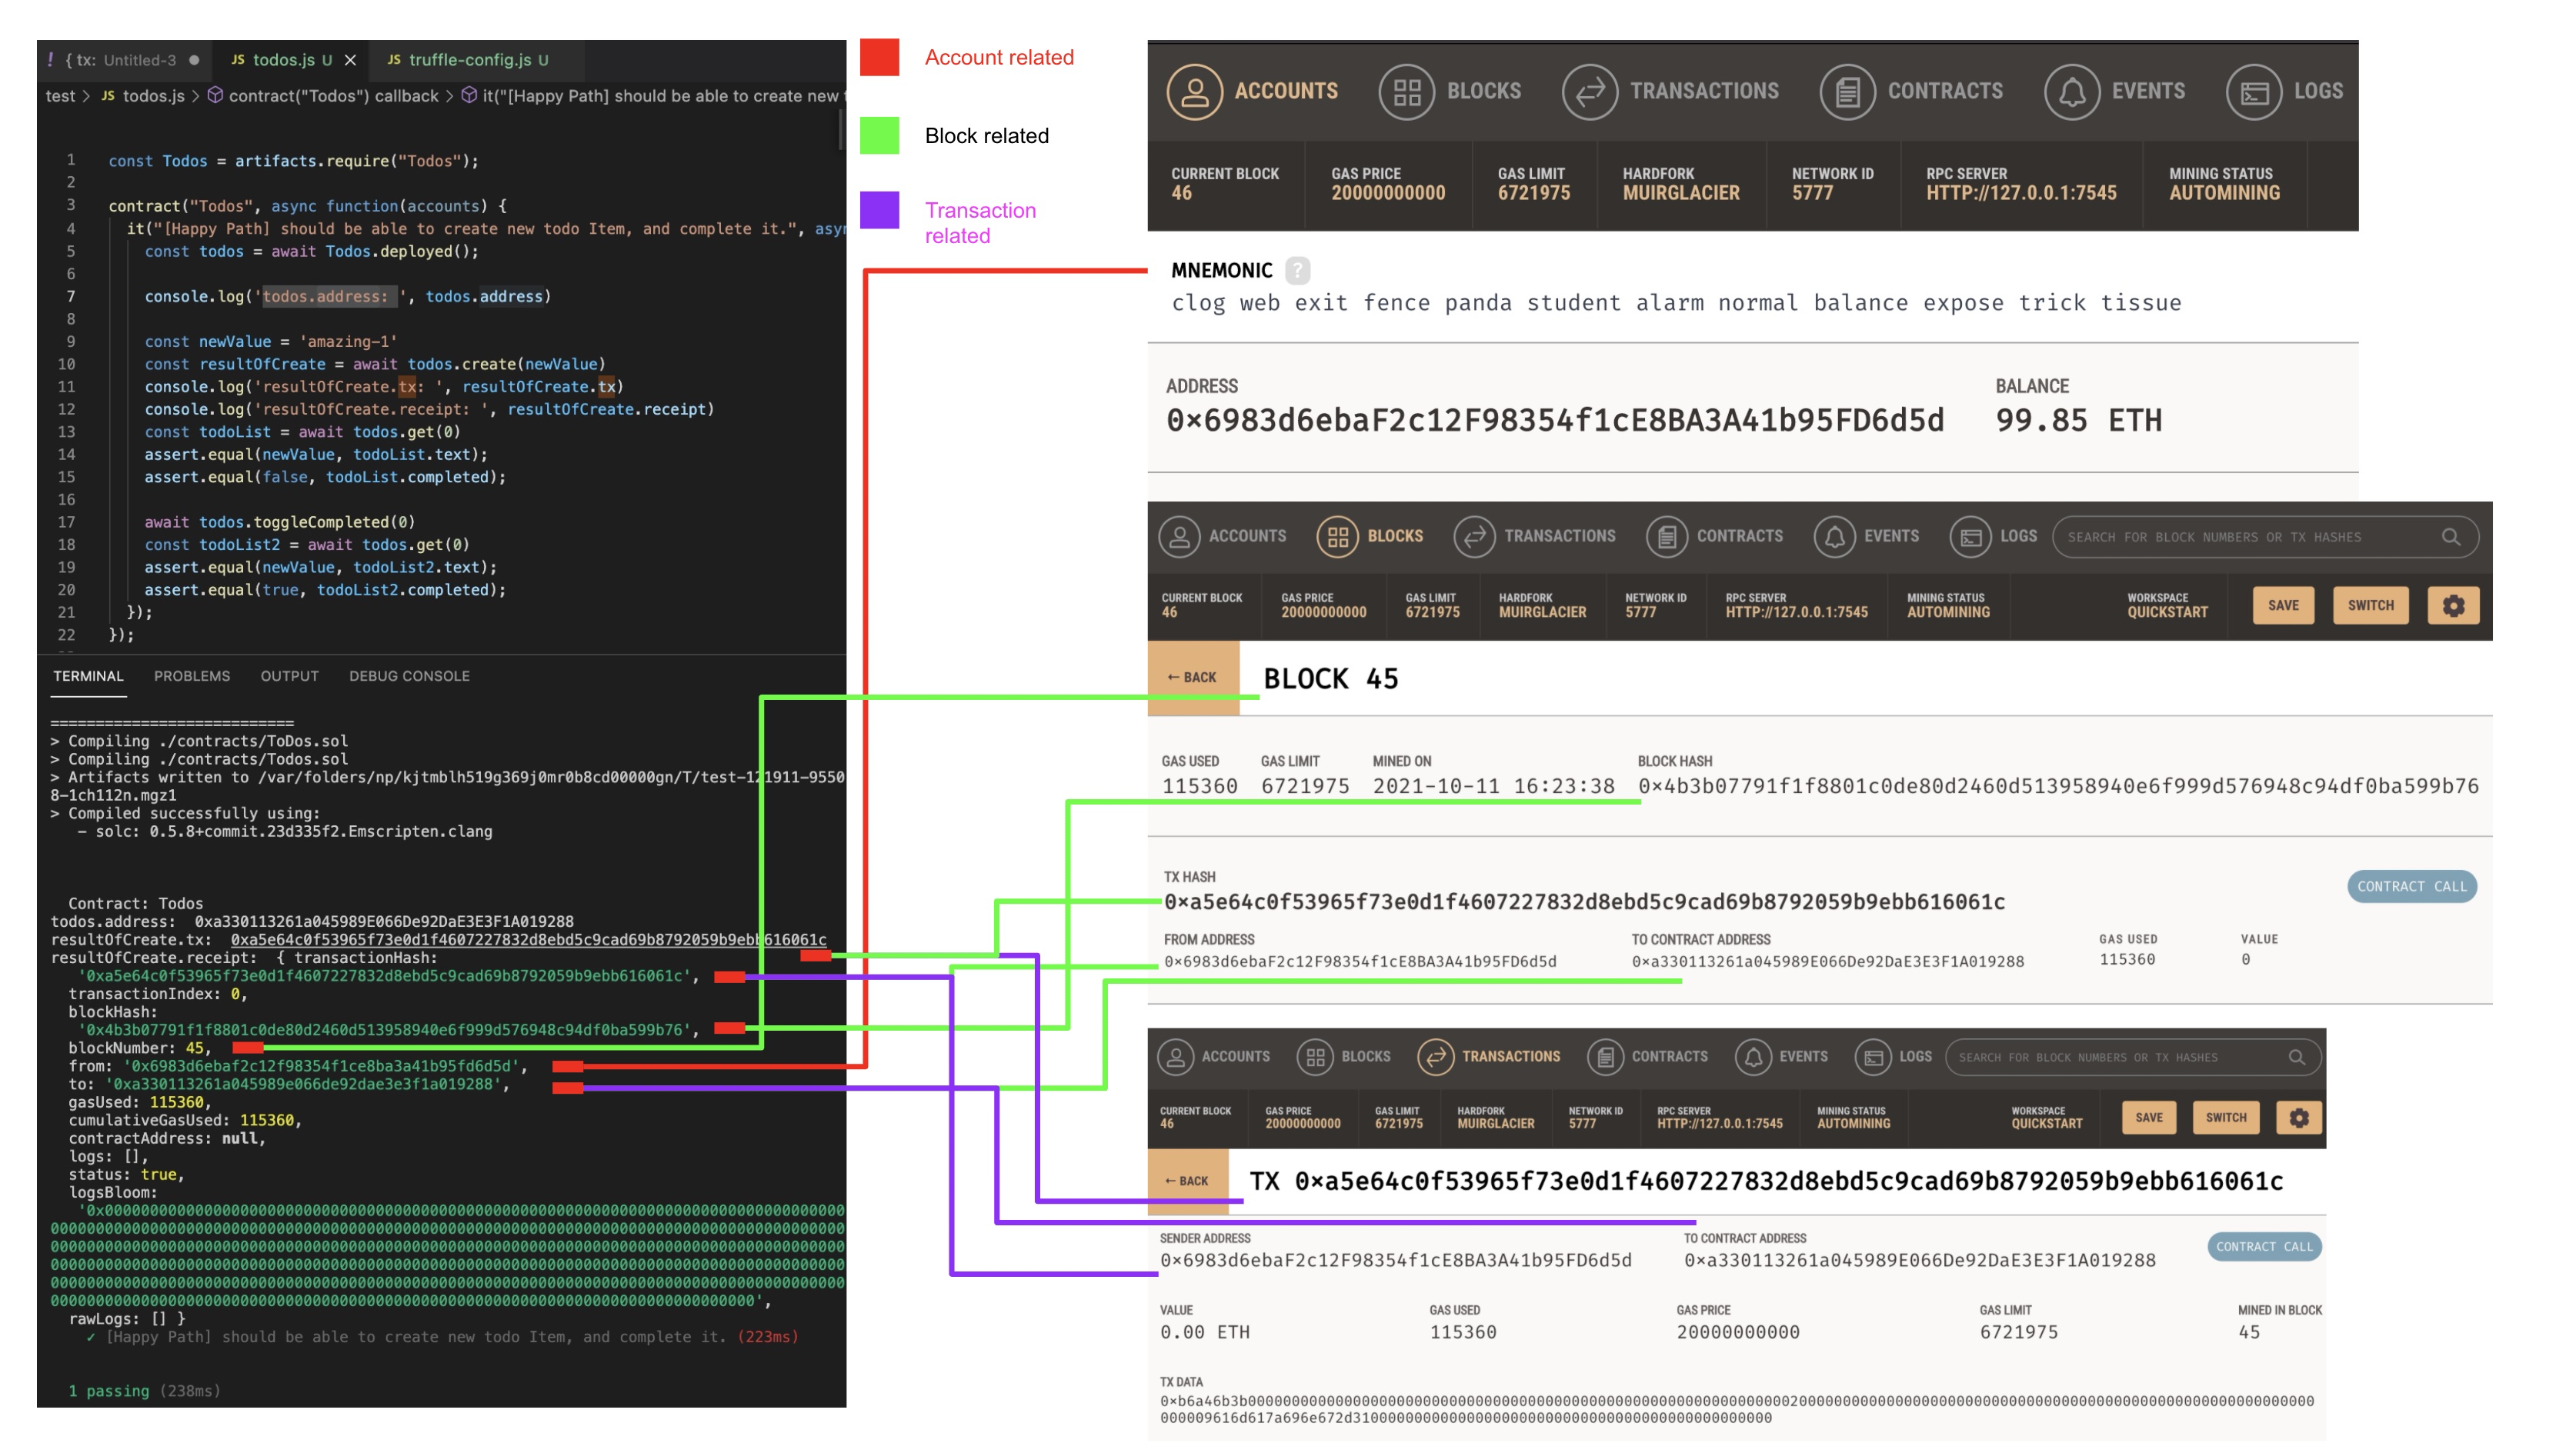
Task: Click search magnifier in Block 45 window
Action: point(2450,537)
